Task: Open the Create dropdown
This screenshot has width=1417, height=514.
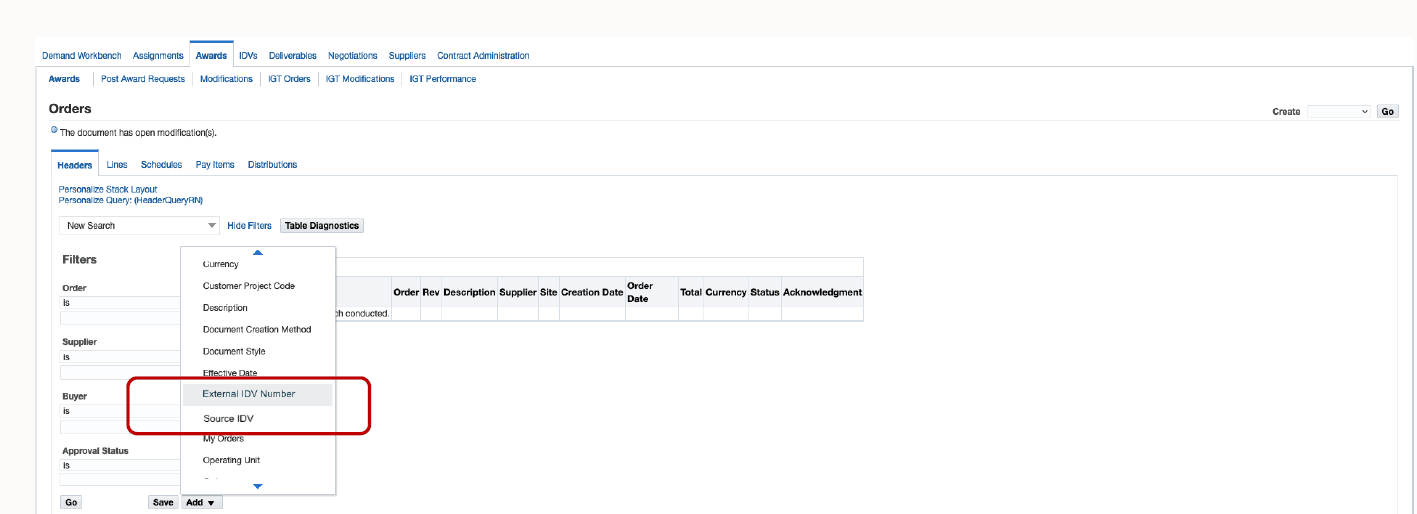Action: pos(1339,112)
